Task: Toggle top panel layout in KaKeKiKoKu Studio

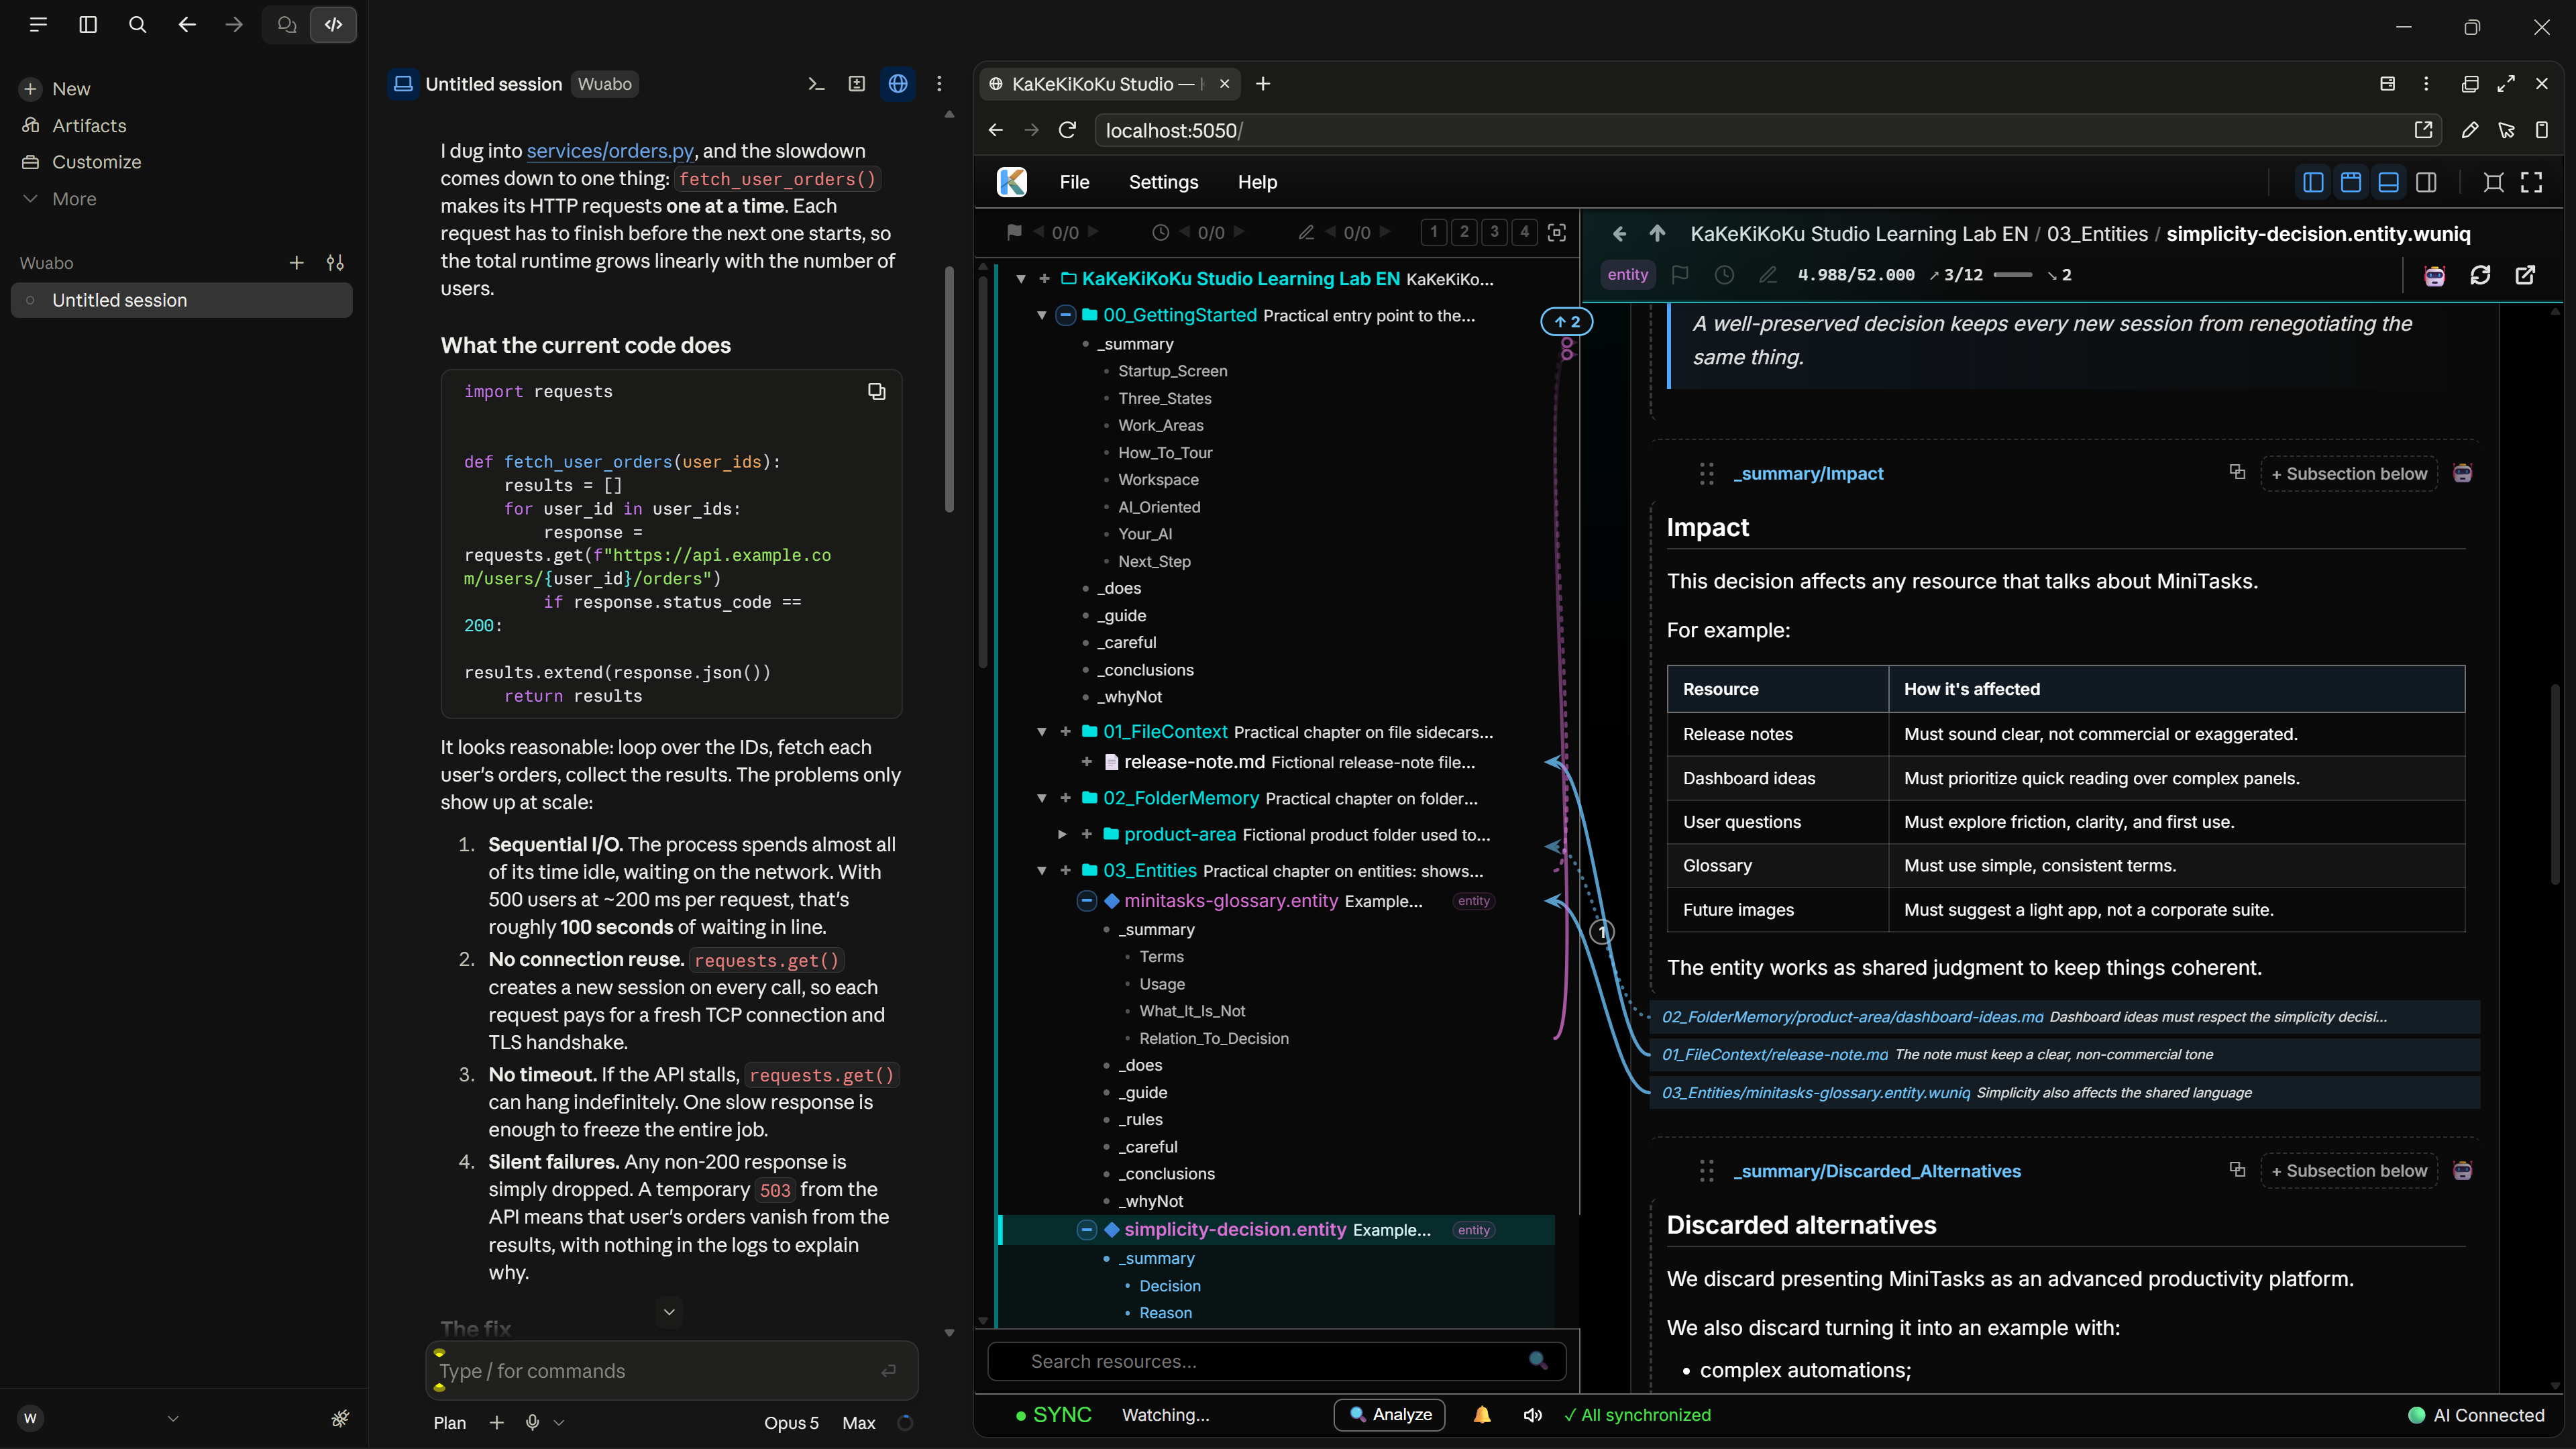Action: 2351,182
